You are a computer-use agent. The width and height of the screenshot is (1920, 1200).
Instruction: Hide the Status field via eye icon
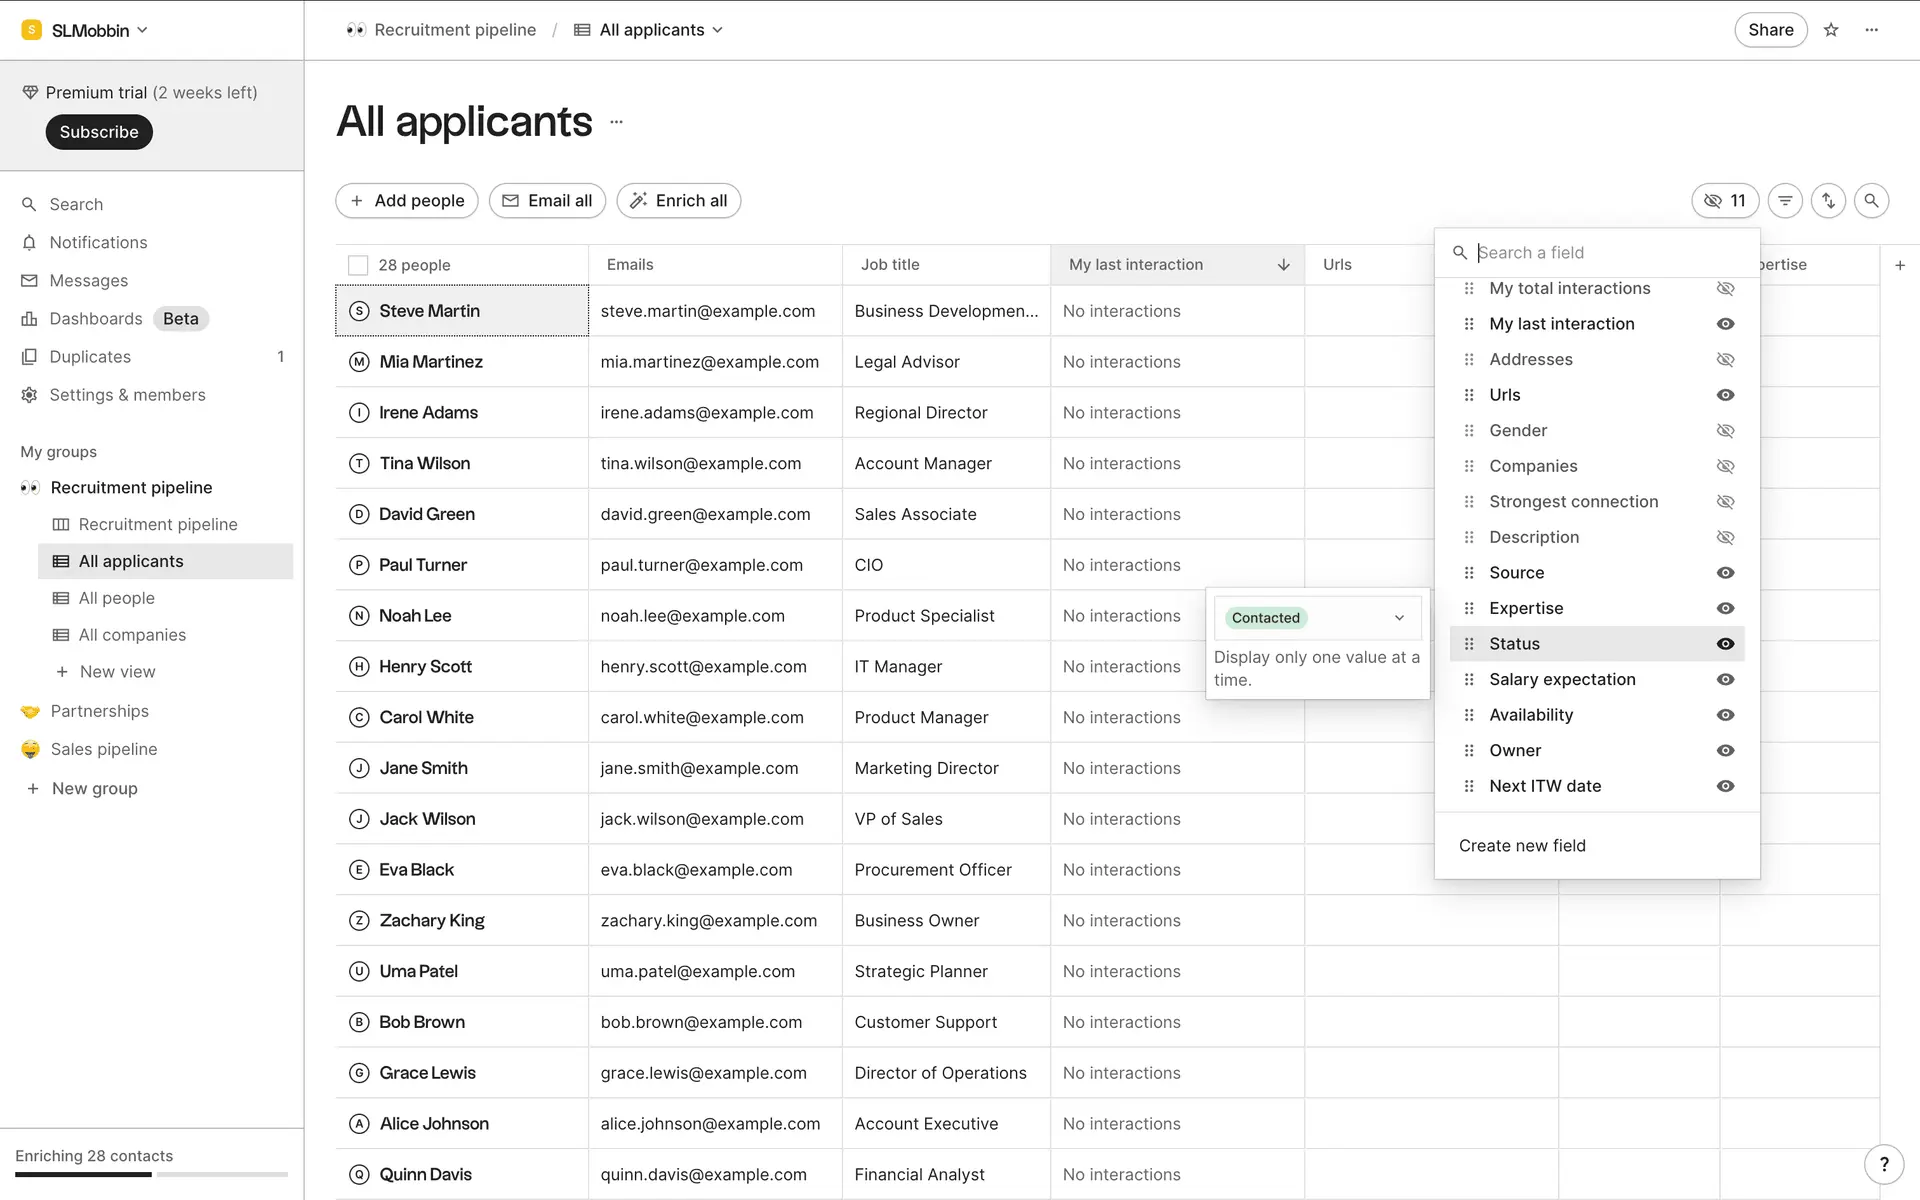click(x=1725, y=644)
